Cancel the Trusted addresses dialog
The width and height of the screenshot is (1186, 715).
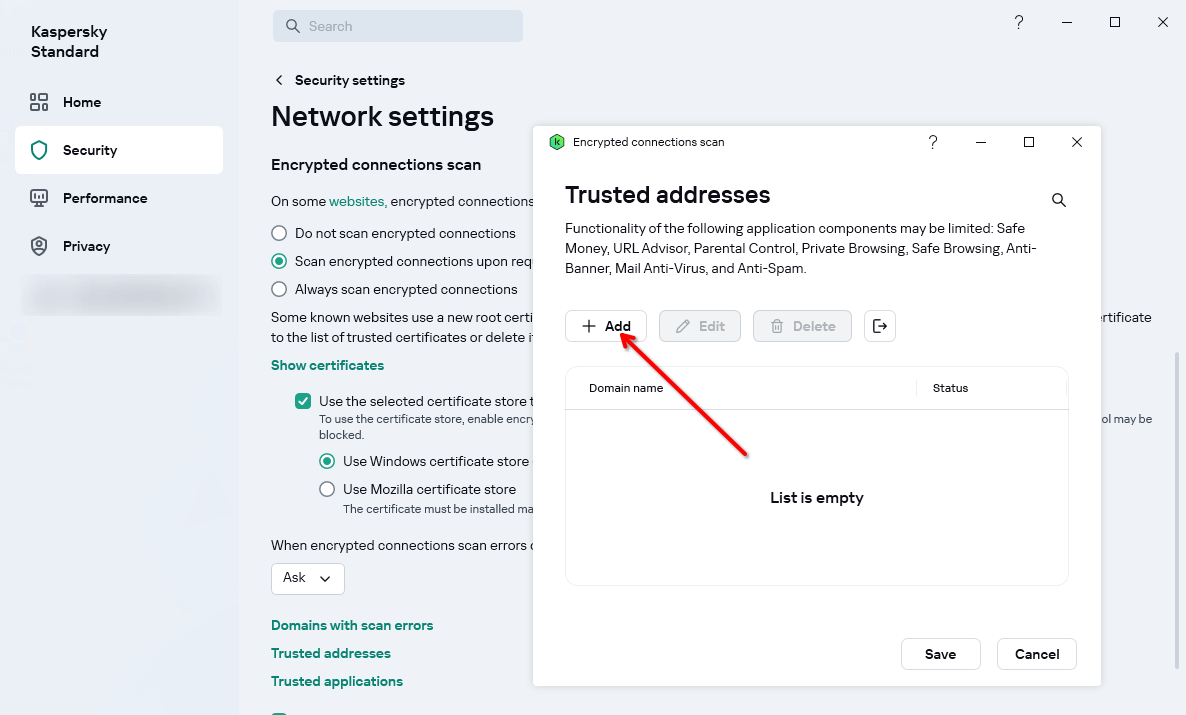(1036, 654)
